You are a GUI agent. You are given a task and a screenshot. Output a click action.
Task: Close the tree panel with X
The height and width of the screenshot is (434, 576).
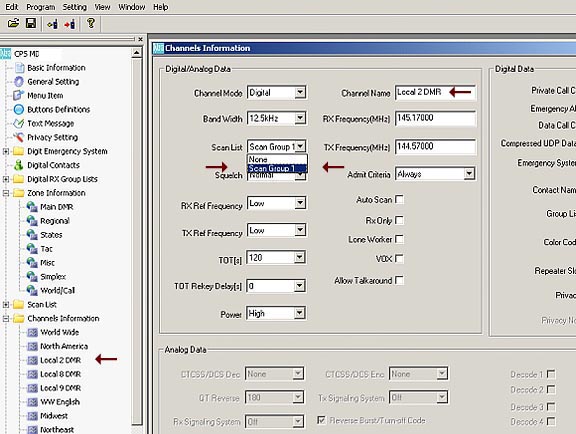point(140,39)
